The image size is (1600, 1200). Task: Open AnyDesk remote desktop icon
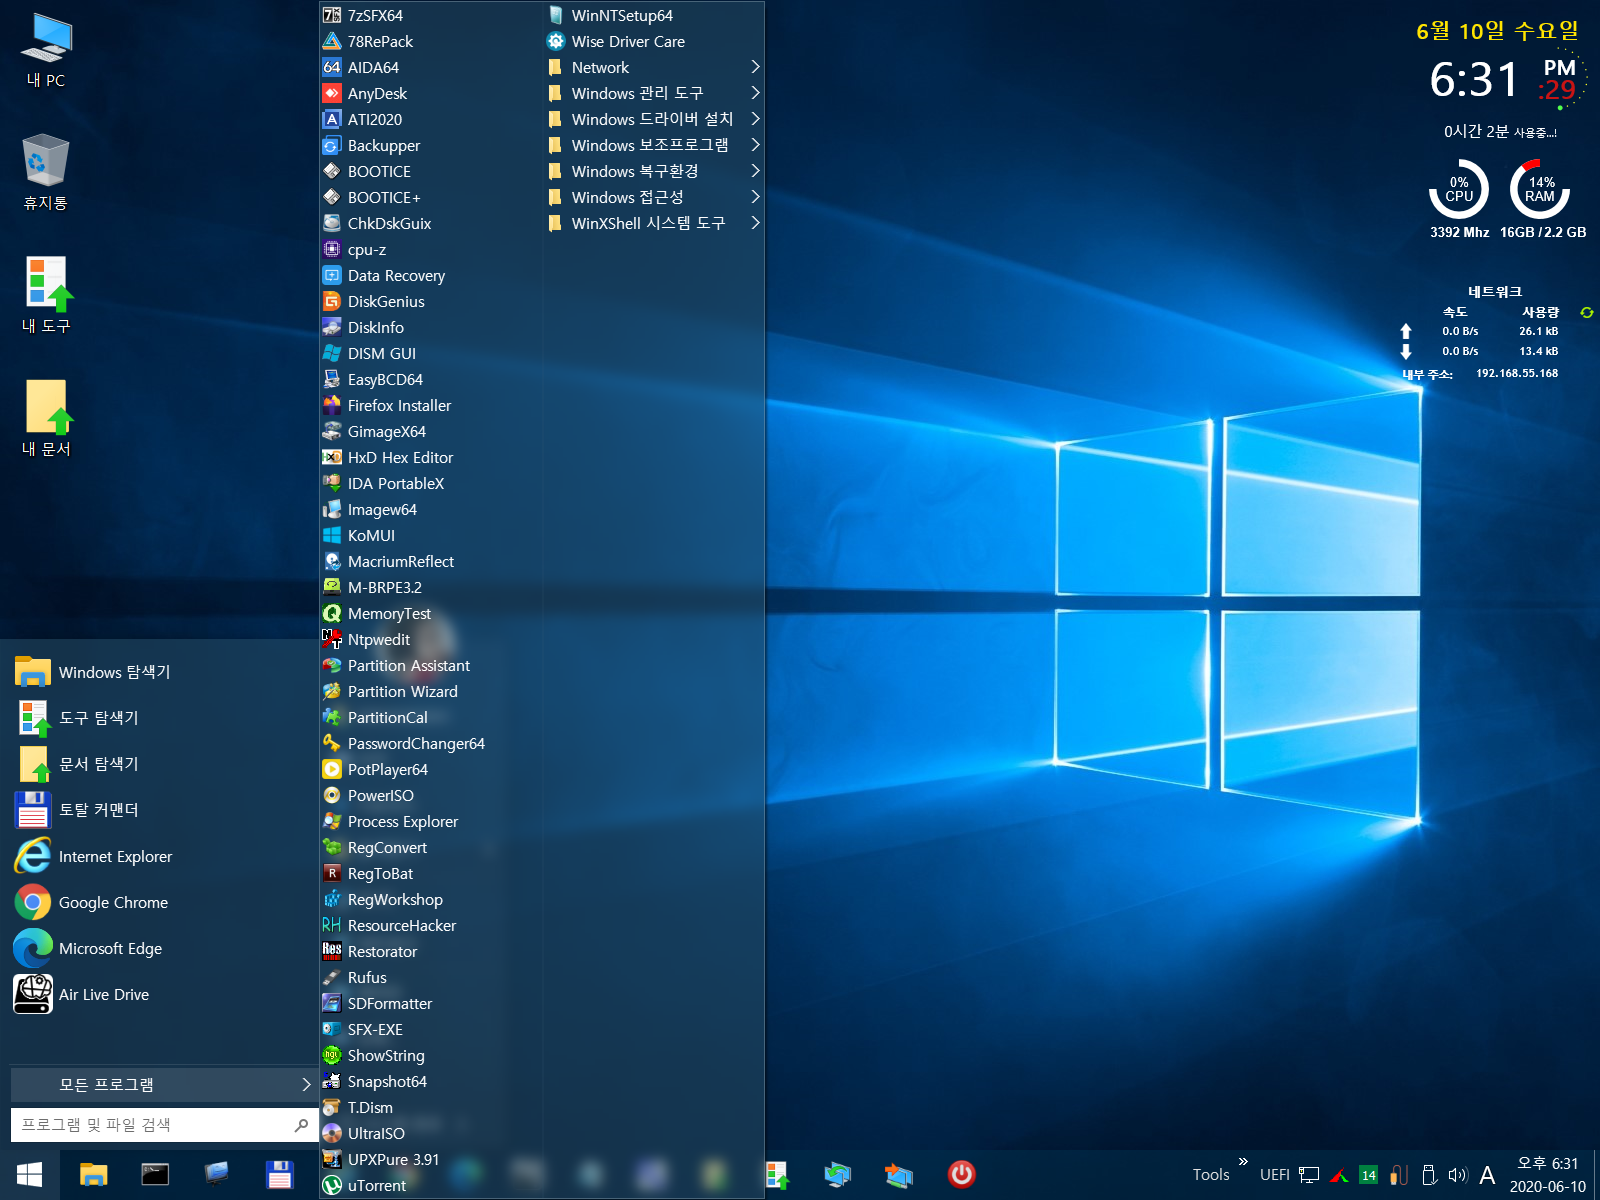click(x=332, y=93)
